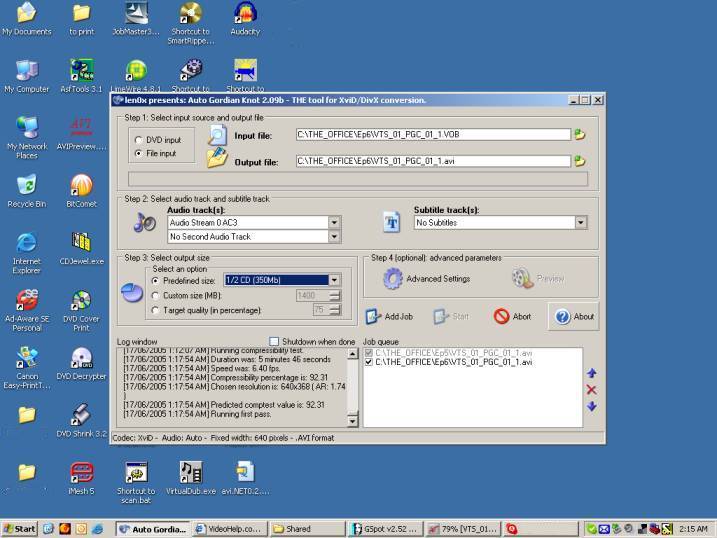
Task: Expand No Second Audio Track dropdown
Action: pyautogui.click(x=334, y=236)
